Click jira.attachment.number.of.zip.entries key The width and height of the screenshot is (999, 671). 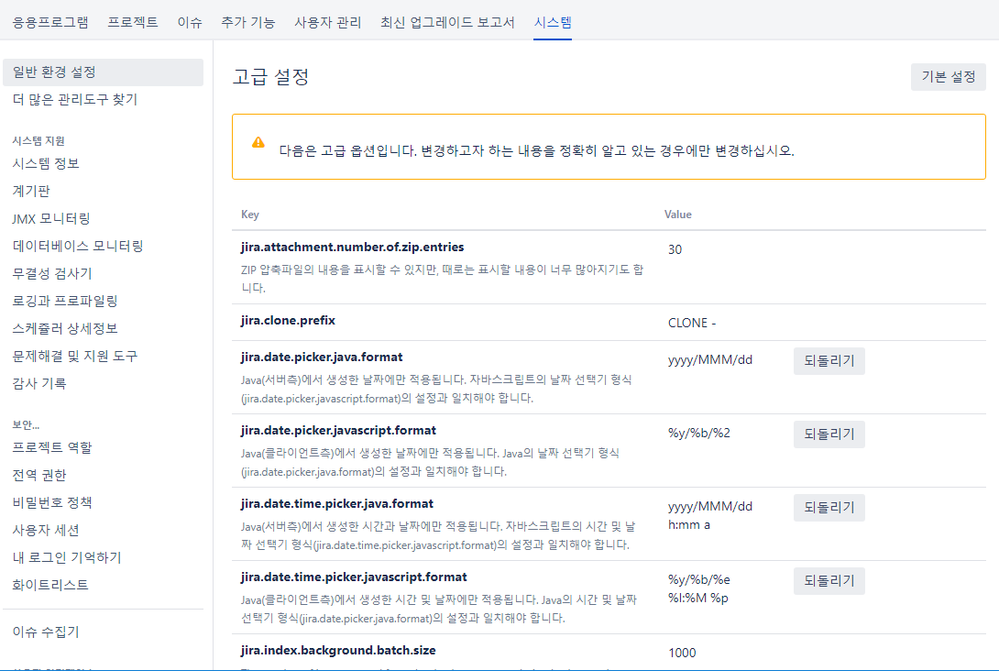pos(352,247)
